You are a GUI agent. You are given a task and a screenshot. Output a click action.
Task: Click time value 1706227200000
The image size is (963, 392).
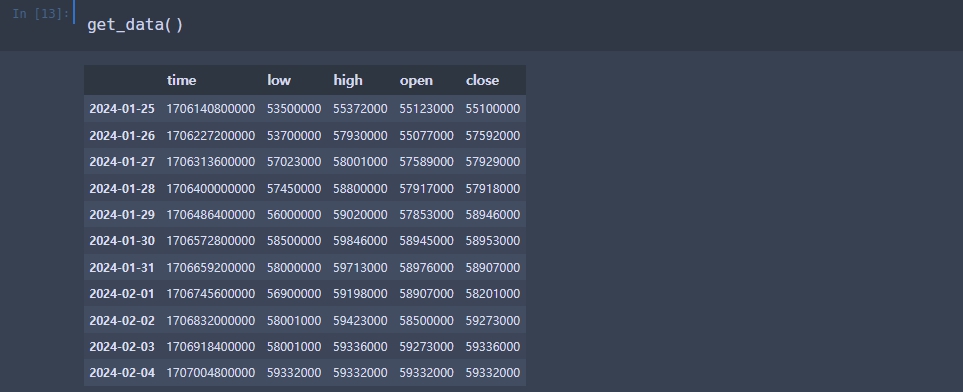tap(211, 136)
